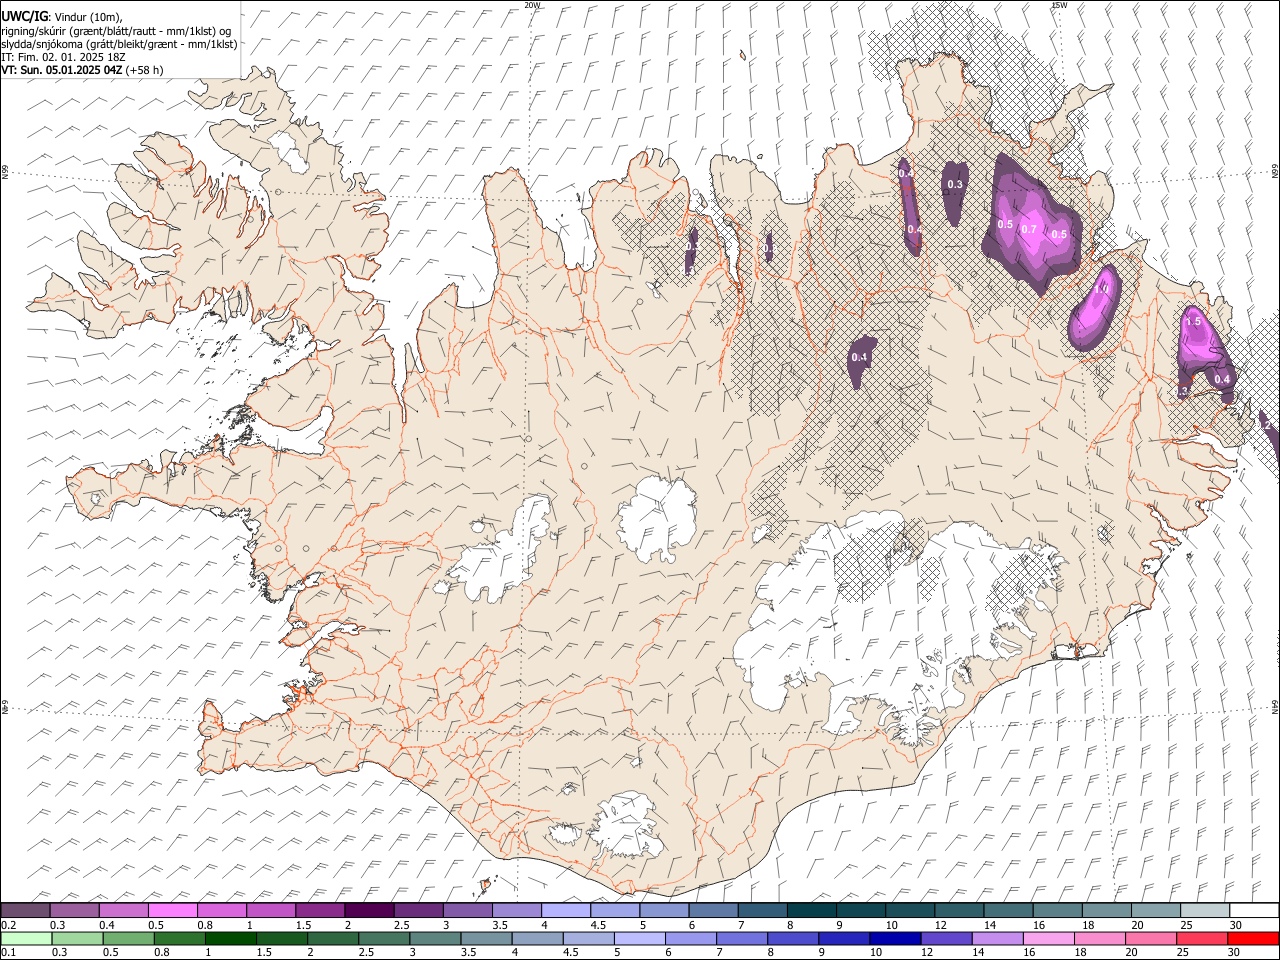1280x960 pixels.
Task: Click the bright red swatch labeled 30, lower row
Action: coord(1252,938)
